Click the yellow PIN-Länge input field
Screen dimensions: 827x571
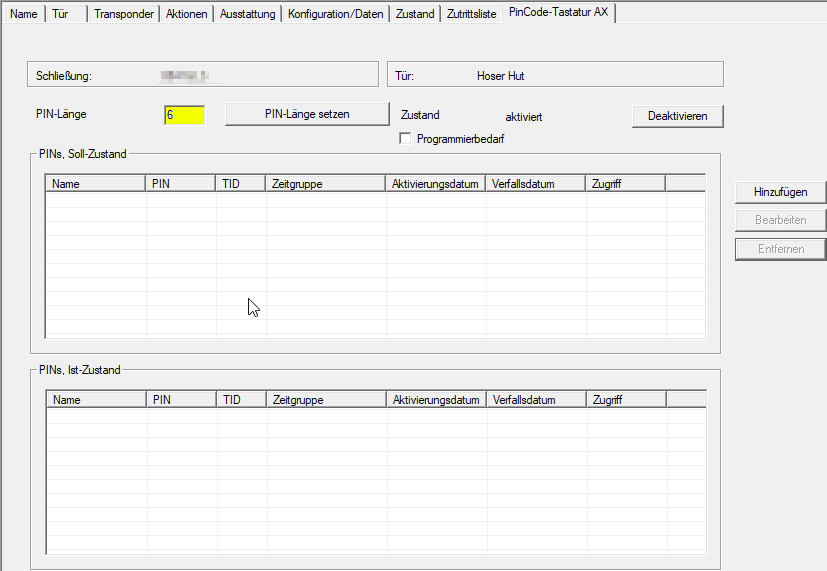pyautogui.click(x=184, y=115)
